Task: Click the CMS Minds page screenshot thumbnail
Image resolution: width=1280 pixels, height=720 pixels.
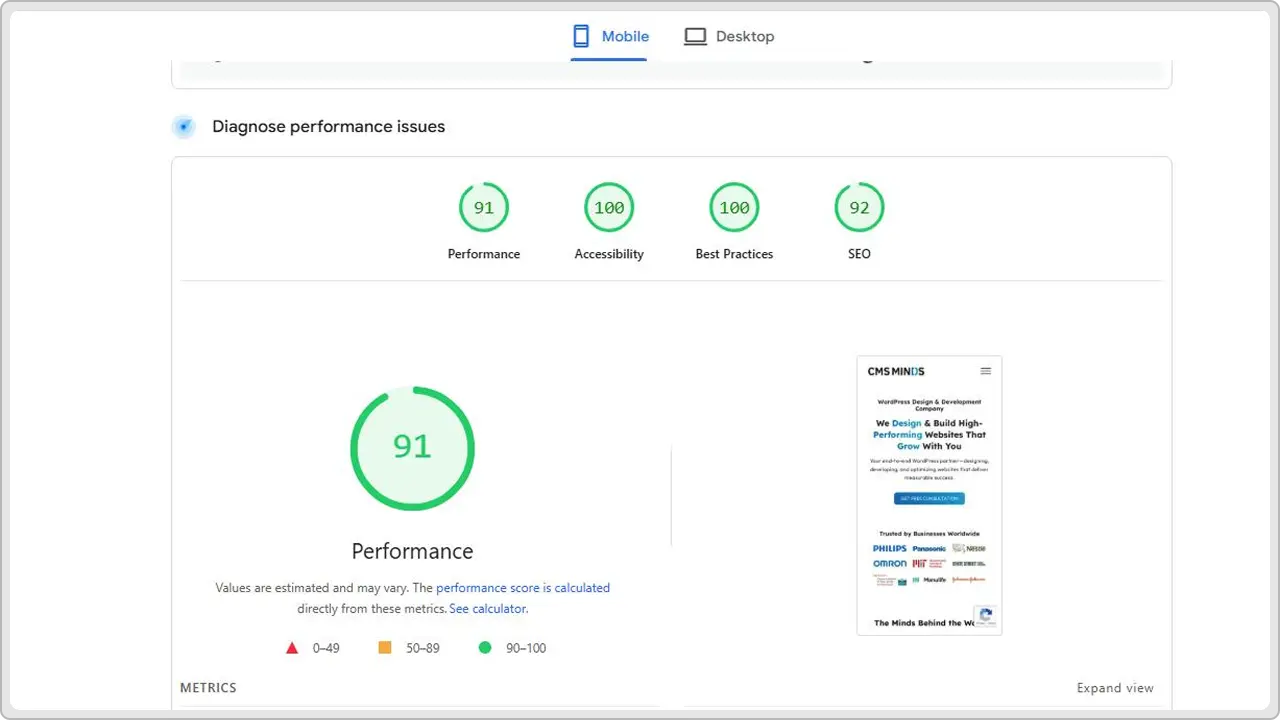Action: tap(929, 494)
